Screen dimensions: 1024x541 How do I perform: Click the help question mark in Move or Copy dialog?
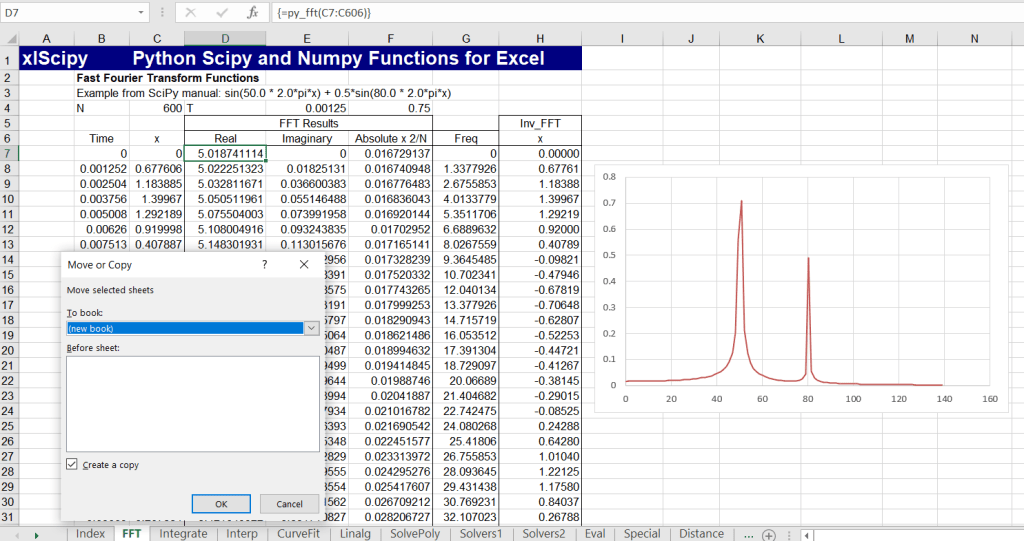tap(264, 265)
